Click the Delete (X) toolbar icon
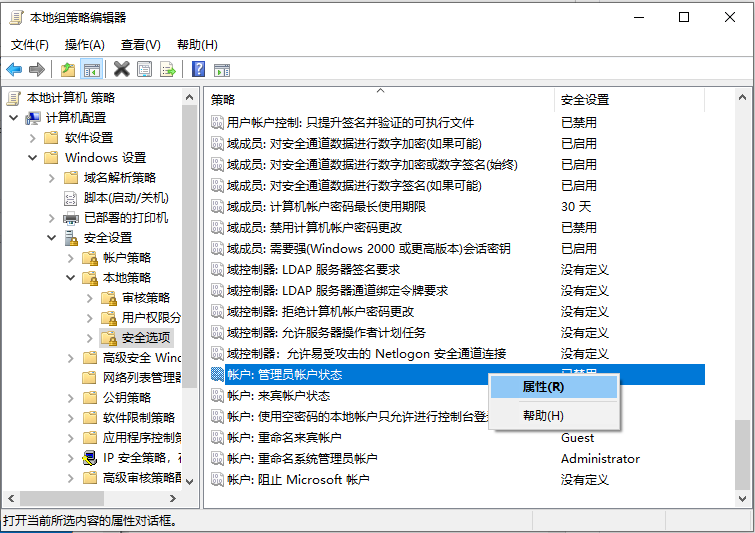Screen dimensions: 755x533 pyautogui.click(x=121, y=69)
